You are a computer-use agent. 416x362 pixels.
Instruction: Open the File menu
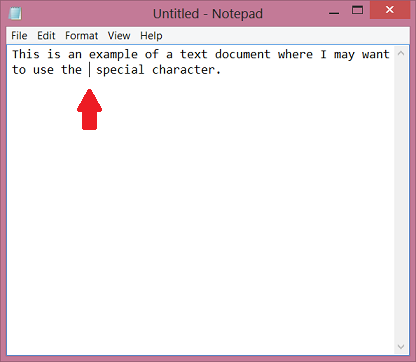[x=19, y=36]
